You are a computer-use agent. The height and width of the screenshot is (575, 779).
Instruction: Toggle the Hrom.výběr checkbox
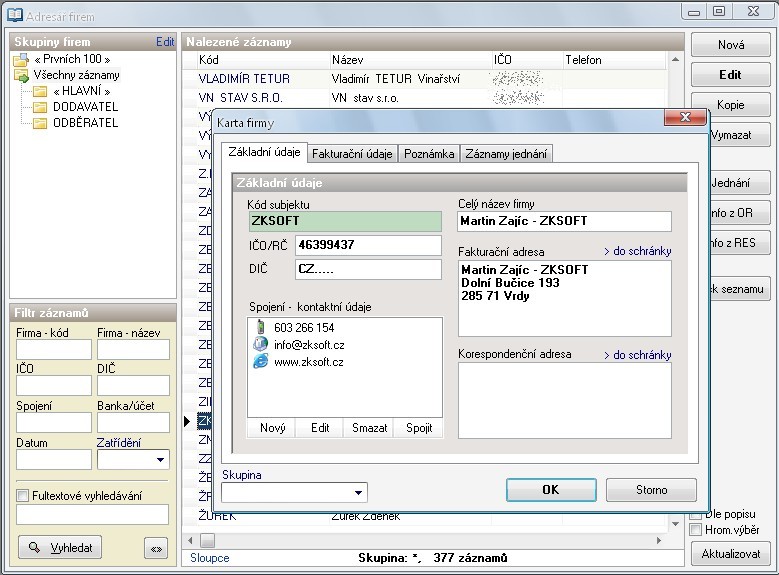click(x=696, y=529)
